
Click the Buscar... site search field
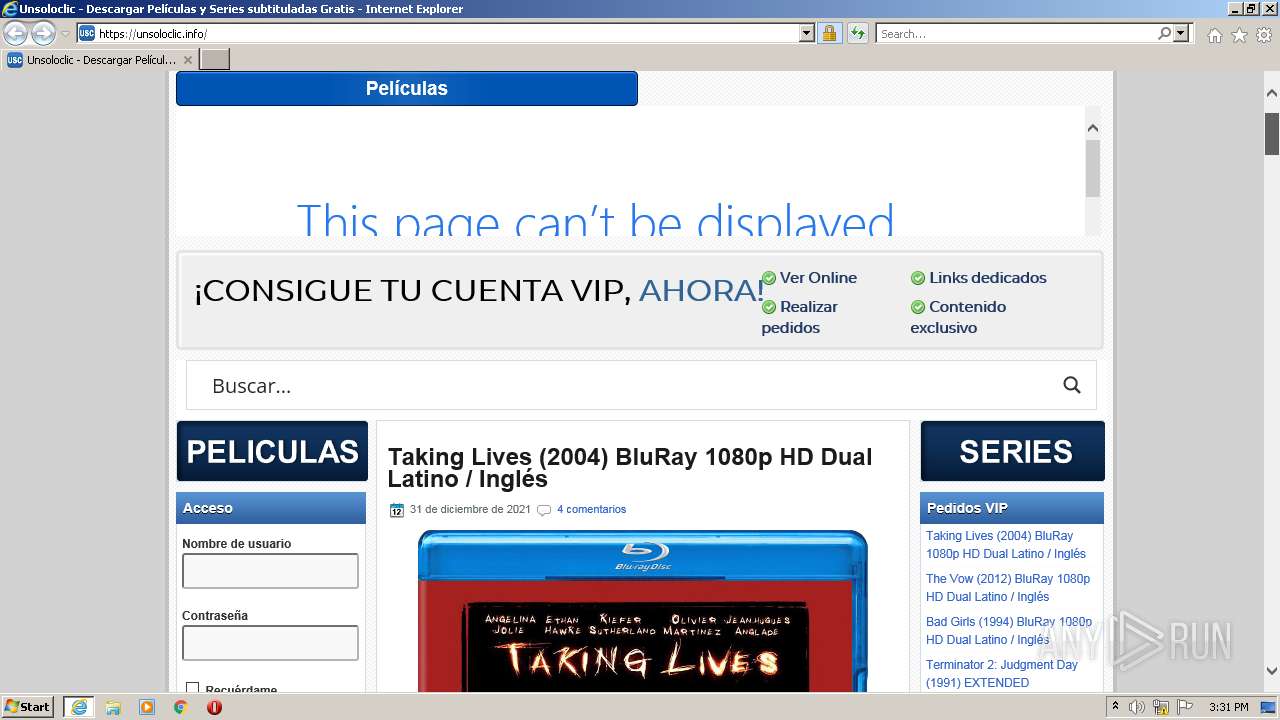620,386
